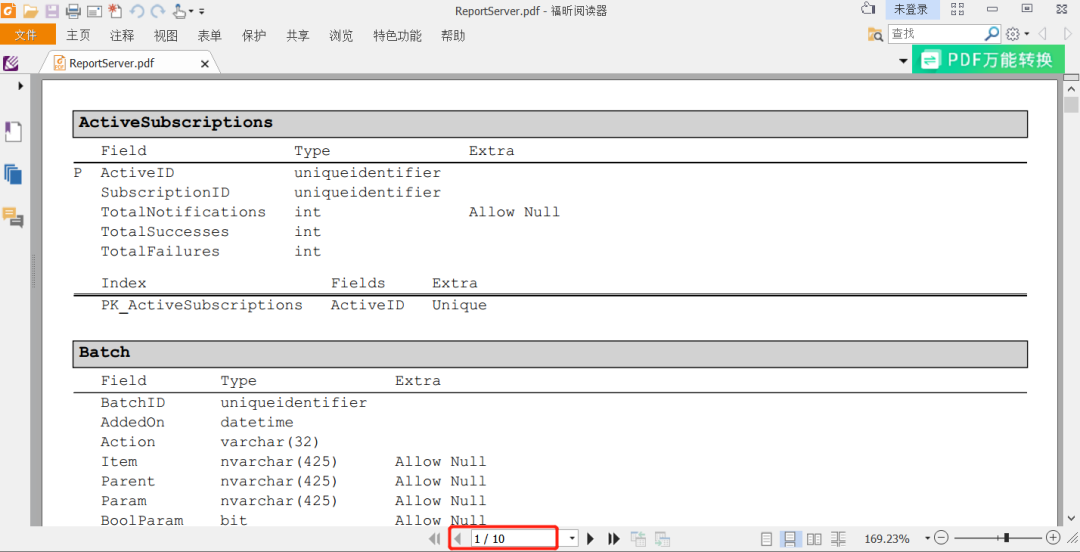This screenshot has width=1080, height=552.
Task: Click the zoom slider handle
Action: tap(1007, 538)
